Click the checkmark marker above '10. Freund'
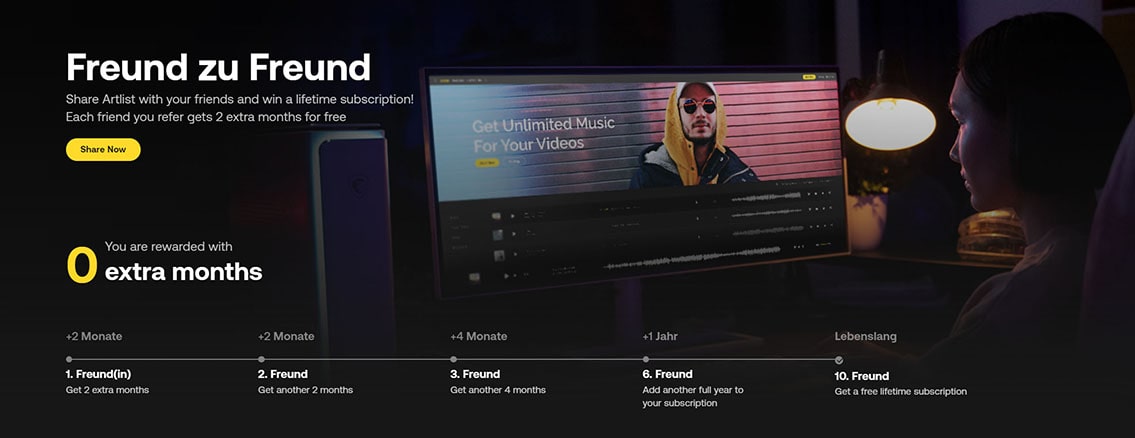1135x438 pixels. (838, 360)
